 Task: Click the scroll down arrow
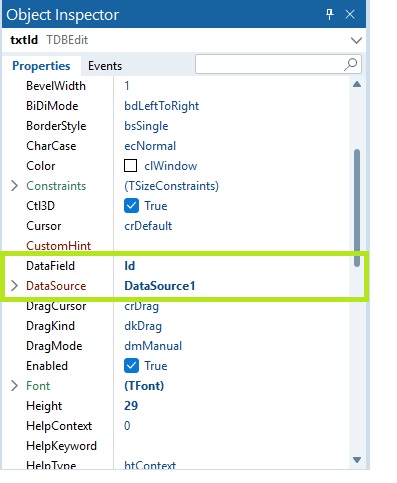click(x=357, y=460)
